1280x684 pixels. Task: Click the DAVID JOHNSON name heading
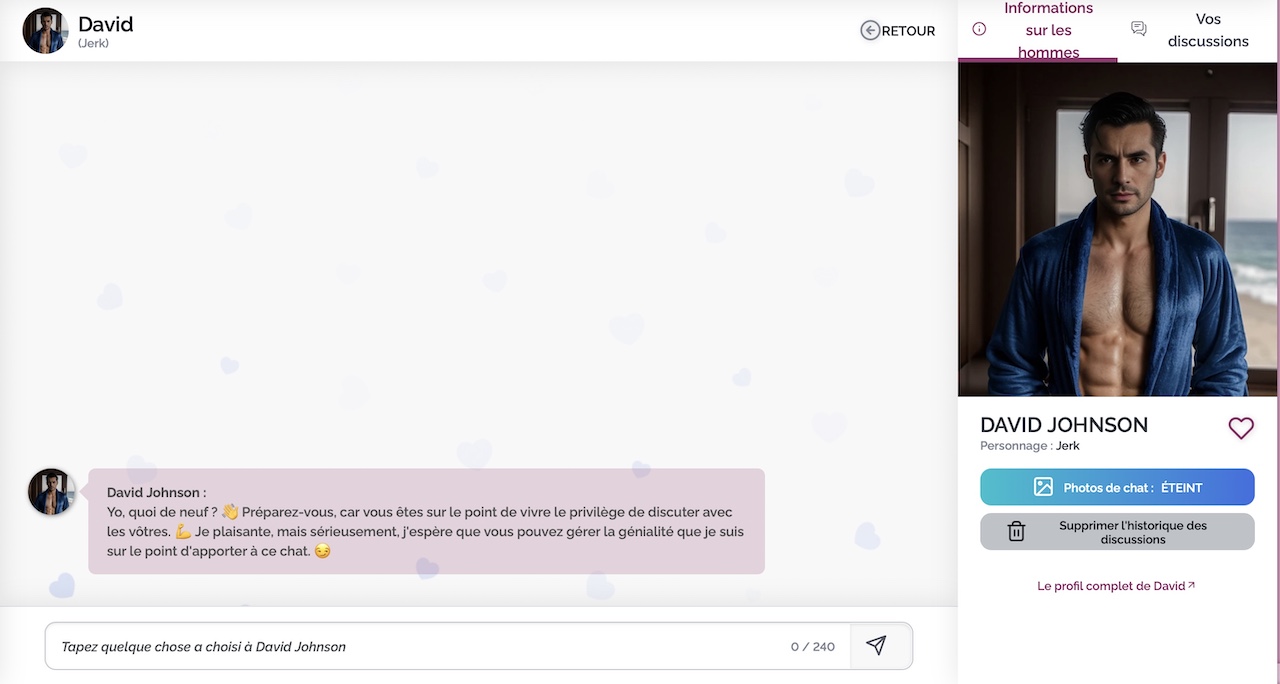(1064, 424)
